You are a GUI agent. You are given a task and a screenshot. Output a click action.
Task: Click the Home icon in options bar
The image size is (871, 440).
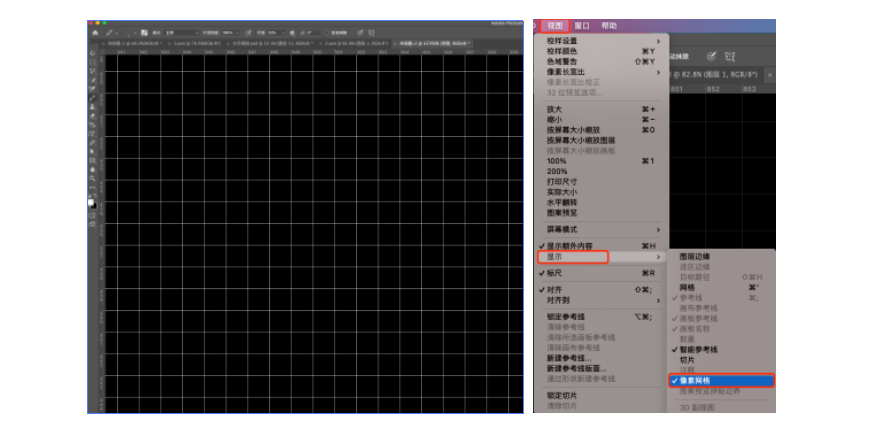point(94,32)
